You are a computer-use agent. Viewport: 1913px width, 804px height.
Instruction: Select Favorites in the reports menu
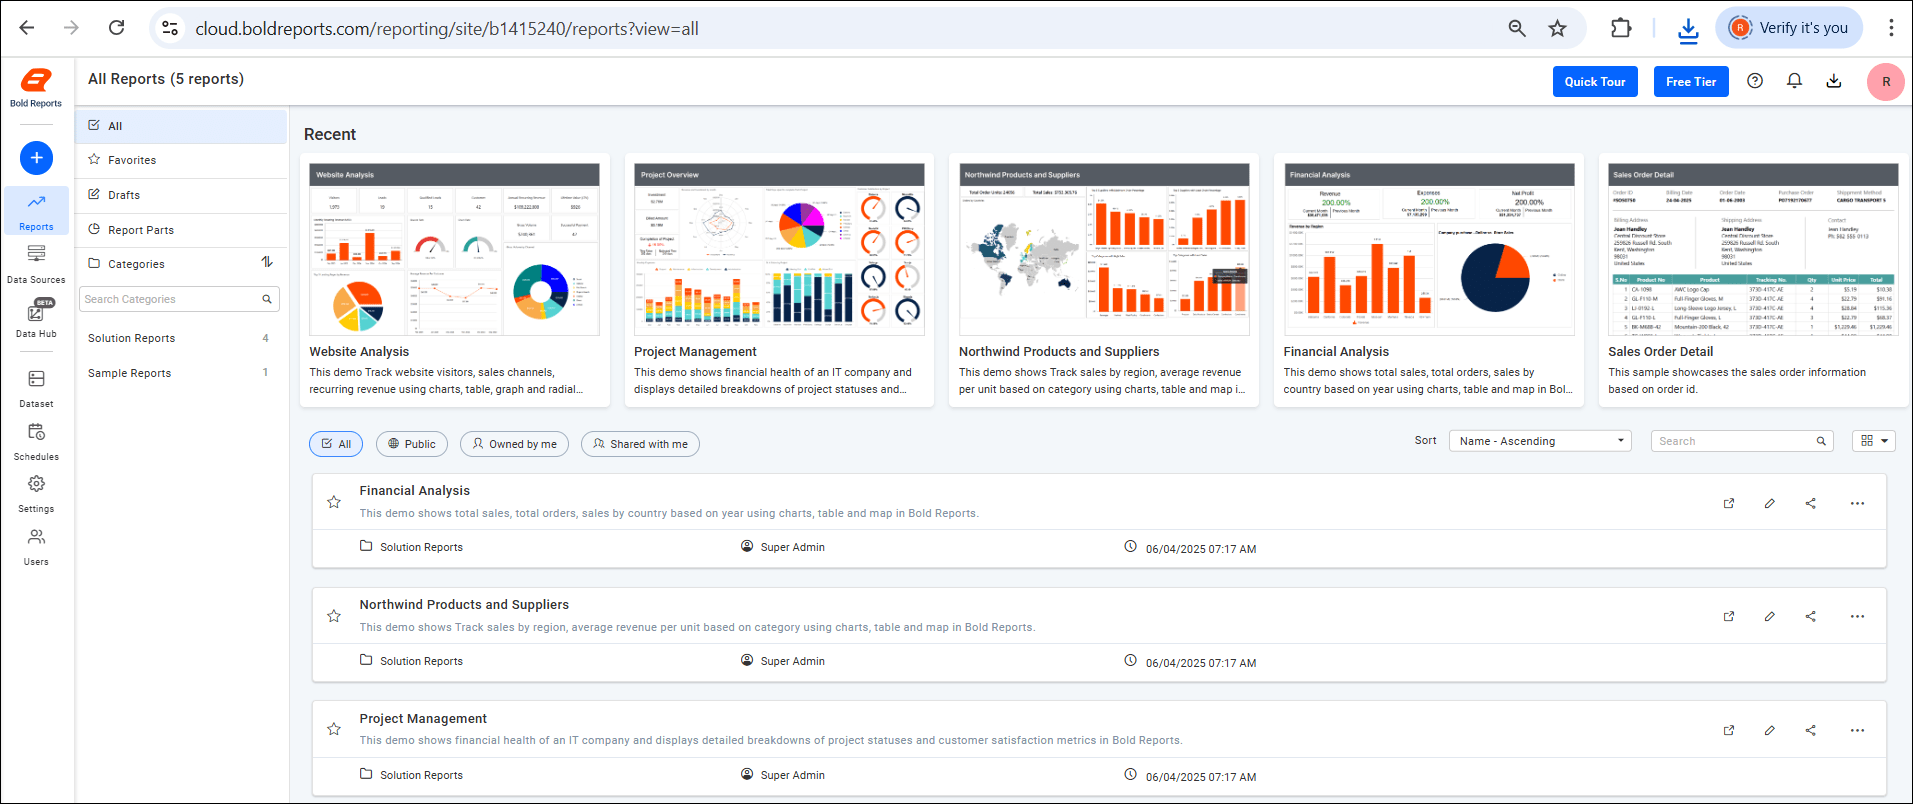(x=182, y=160)
